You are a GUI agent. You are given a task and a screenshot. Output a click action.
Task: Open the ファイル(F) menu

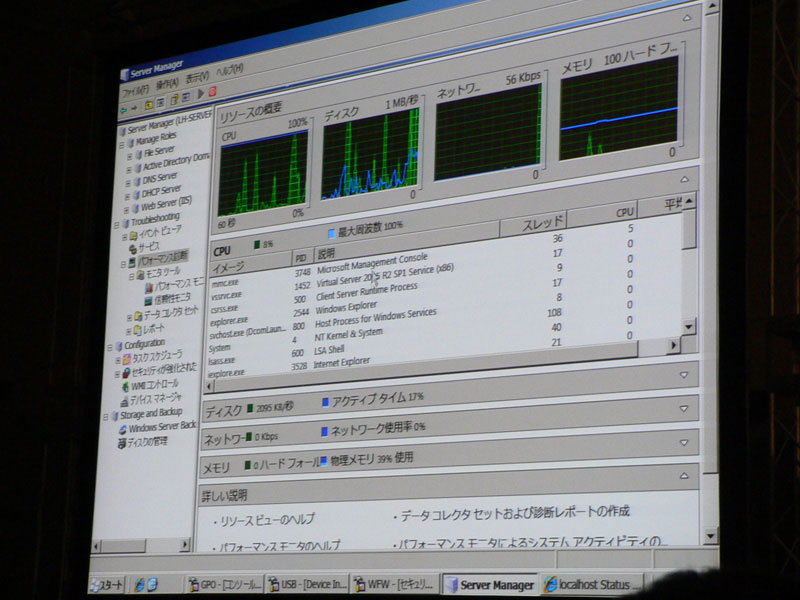(135, 89)
